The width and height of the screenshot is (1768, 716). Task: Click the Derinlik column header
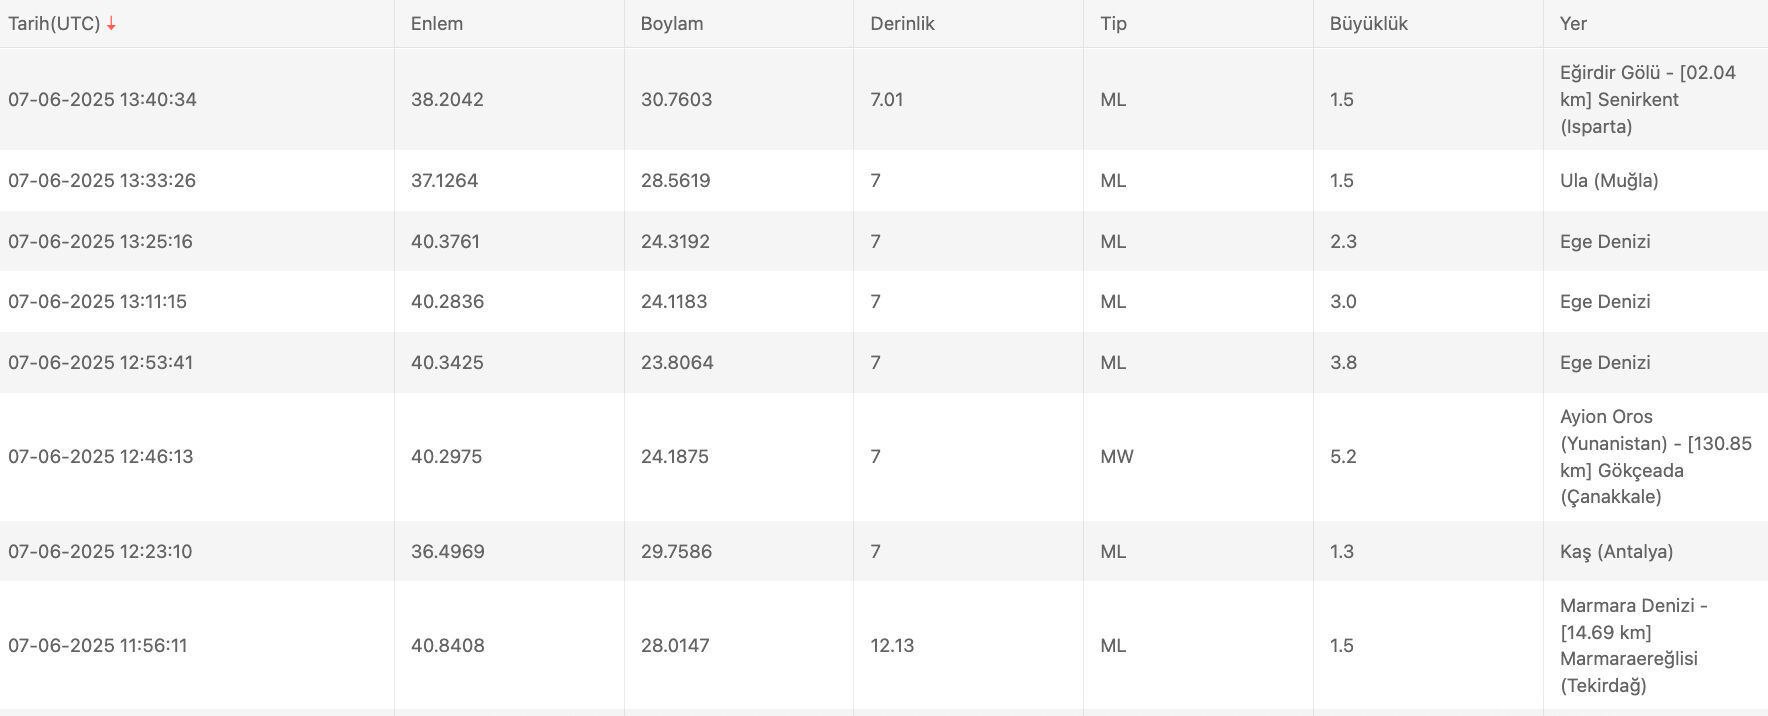902,24
